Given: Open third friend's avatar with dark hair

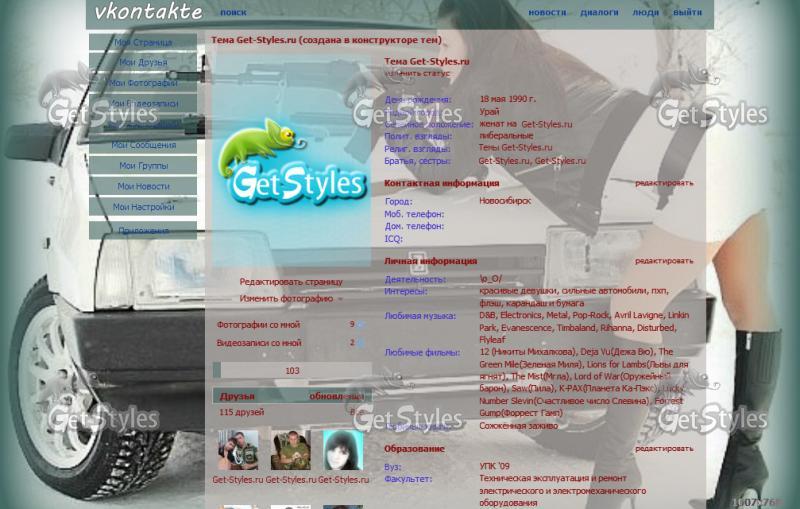Looking at the screenshot, I should 343,450.
